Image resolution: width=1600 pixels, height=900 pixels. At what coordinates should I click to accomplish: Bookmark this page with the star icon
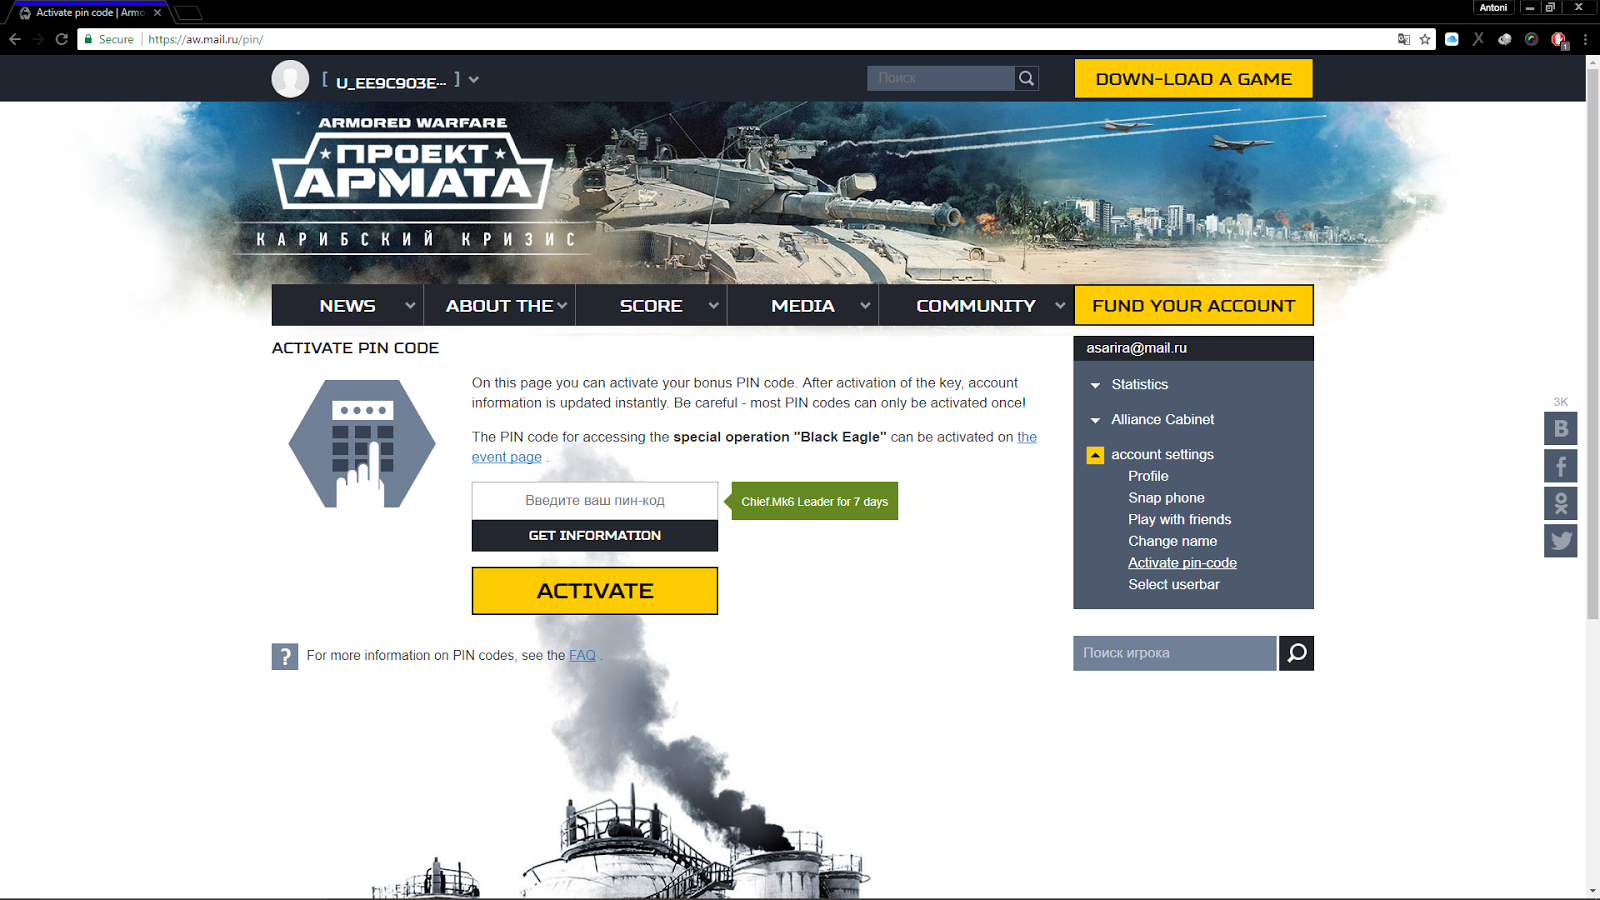pyautogui.click(x=1425, y=39)
